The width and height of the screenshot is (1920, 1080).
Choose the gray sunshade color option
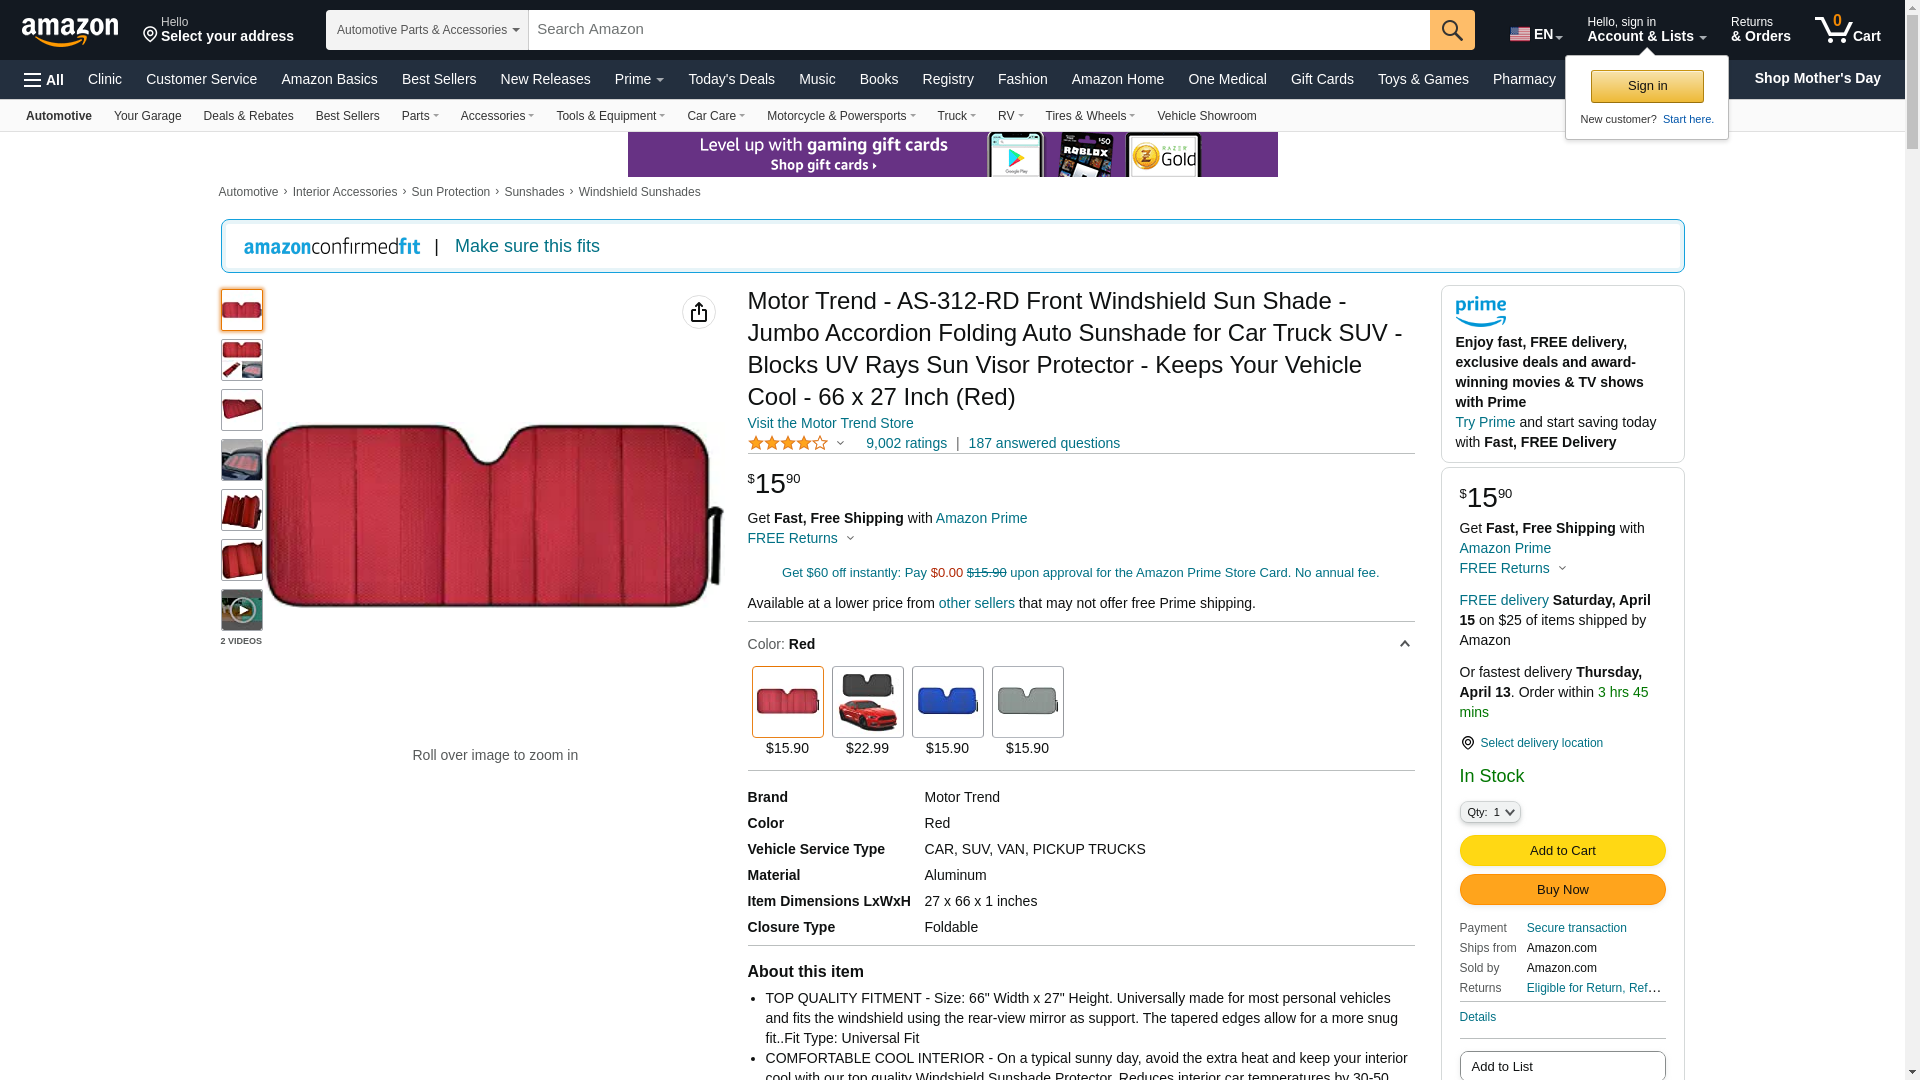(1027, 702)
